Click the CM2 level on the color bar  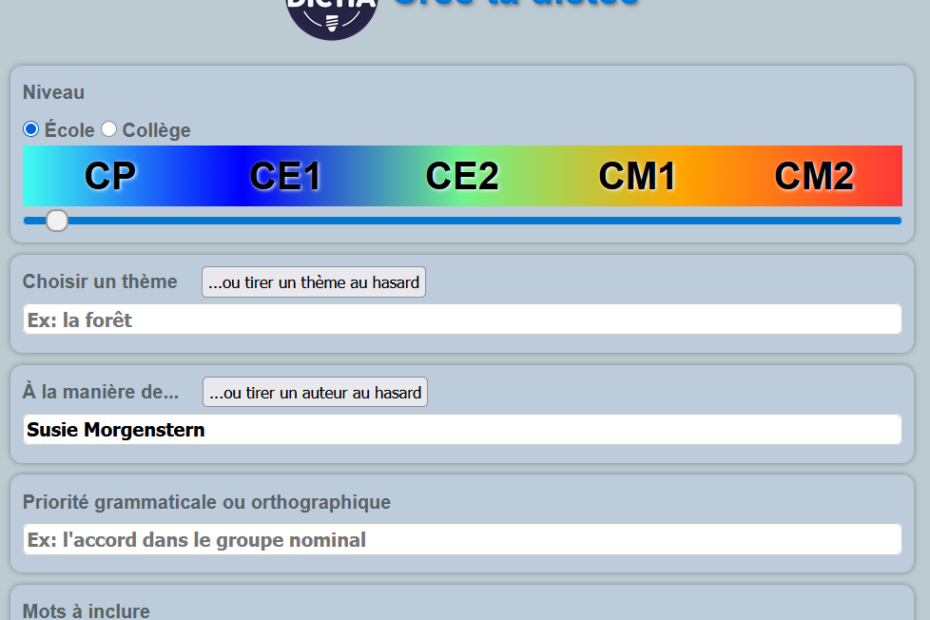[x=814, y=176]
